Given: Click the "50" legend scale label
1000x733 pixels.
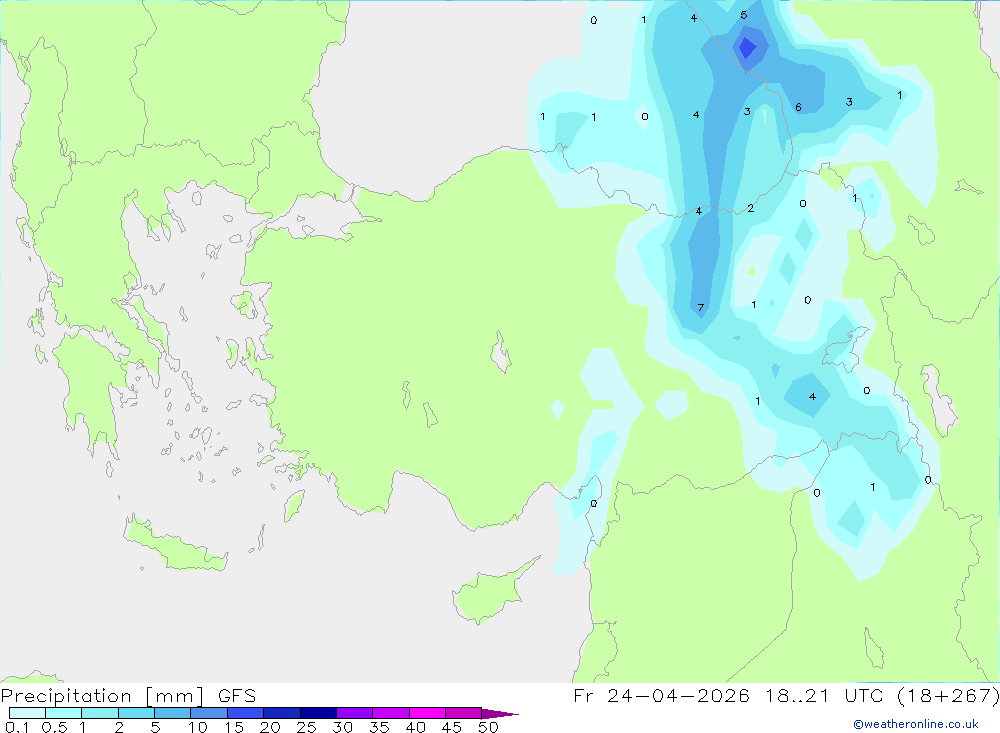Looking at the screenshot, I should click(488, 727).
